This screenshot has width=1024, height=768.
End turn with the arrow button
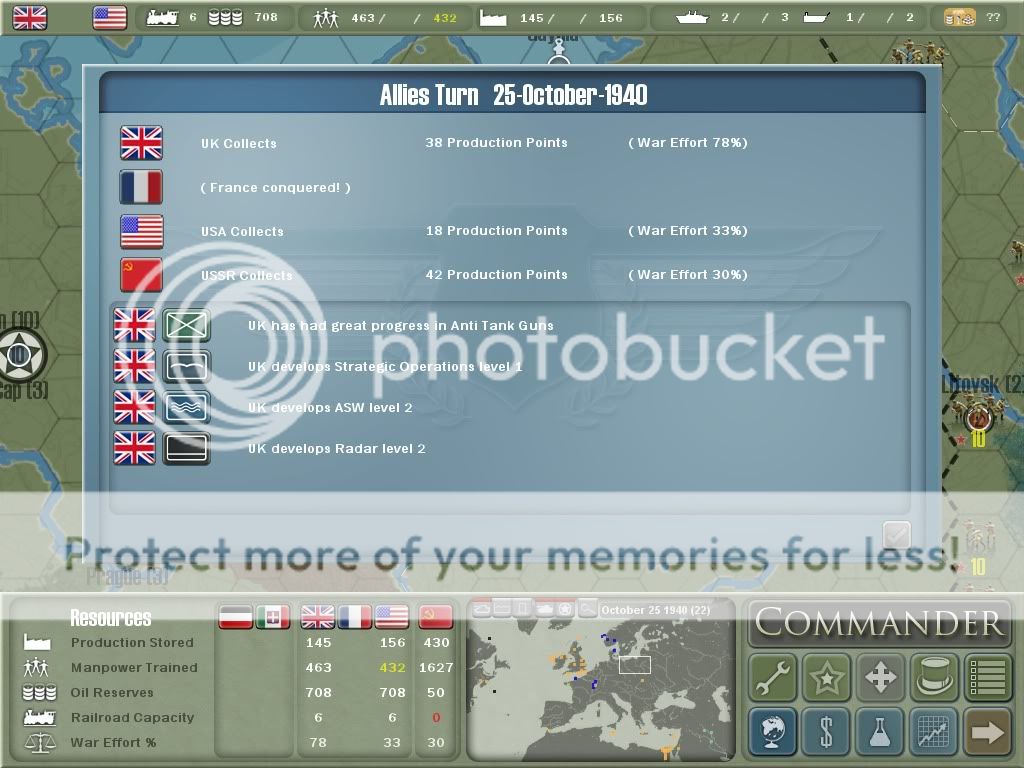(x=987, y=732)
